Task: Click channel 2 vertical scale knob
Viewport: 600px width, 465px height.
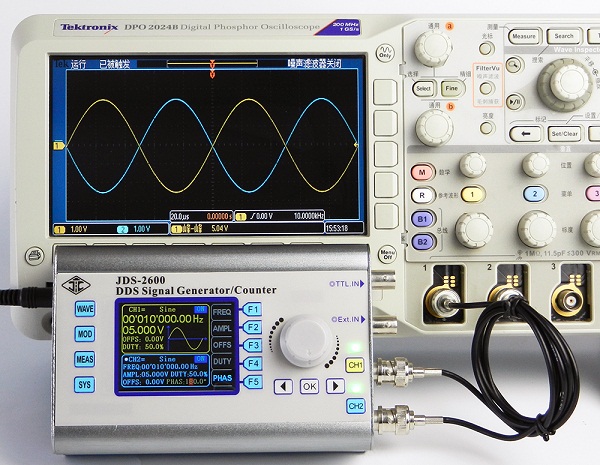Action: click(536, 228)
